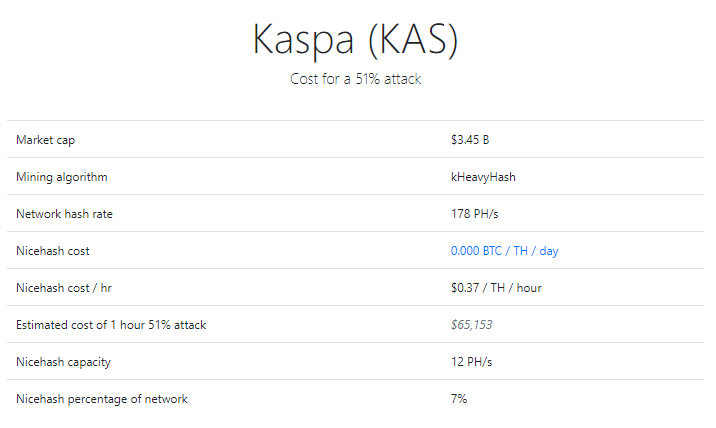Select the 'Nicehash cost' row label
This screenshot has height=428, width=716.
[x=53, y=251]
